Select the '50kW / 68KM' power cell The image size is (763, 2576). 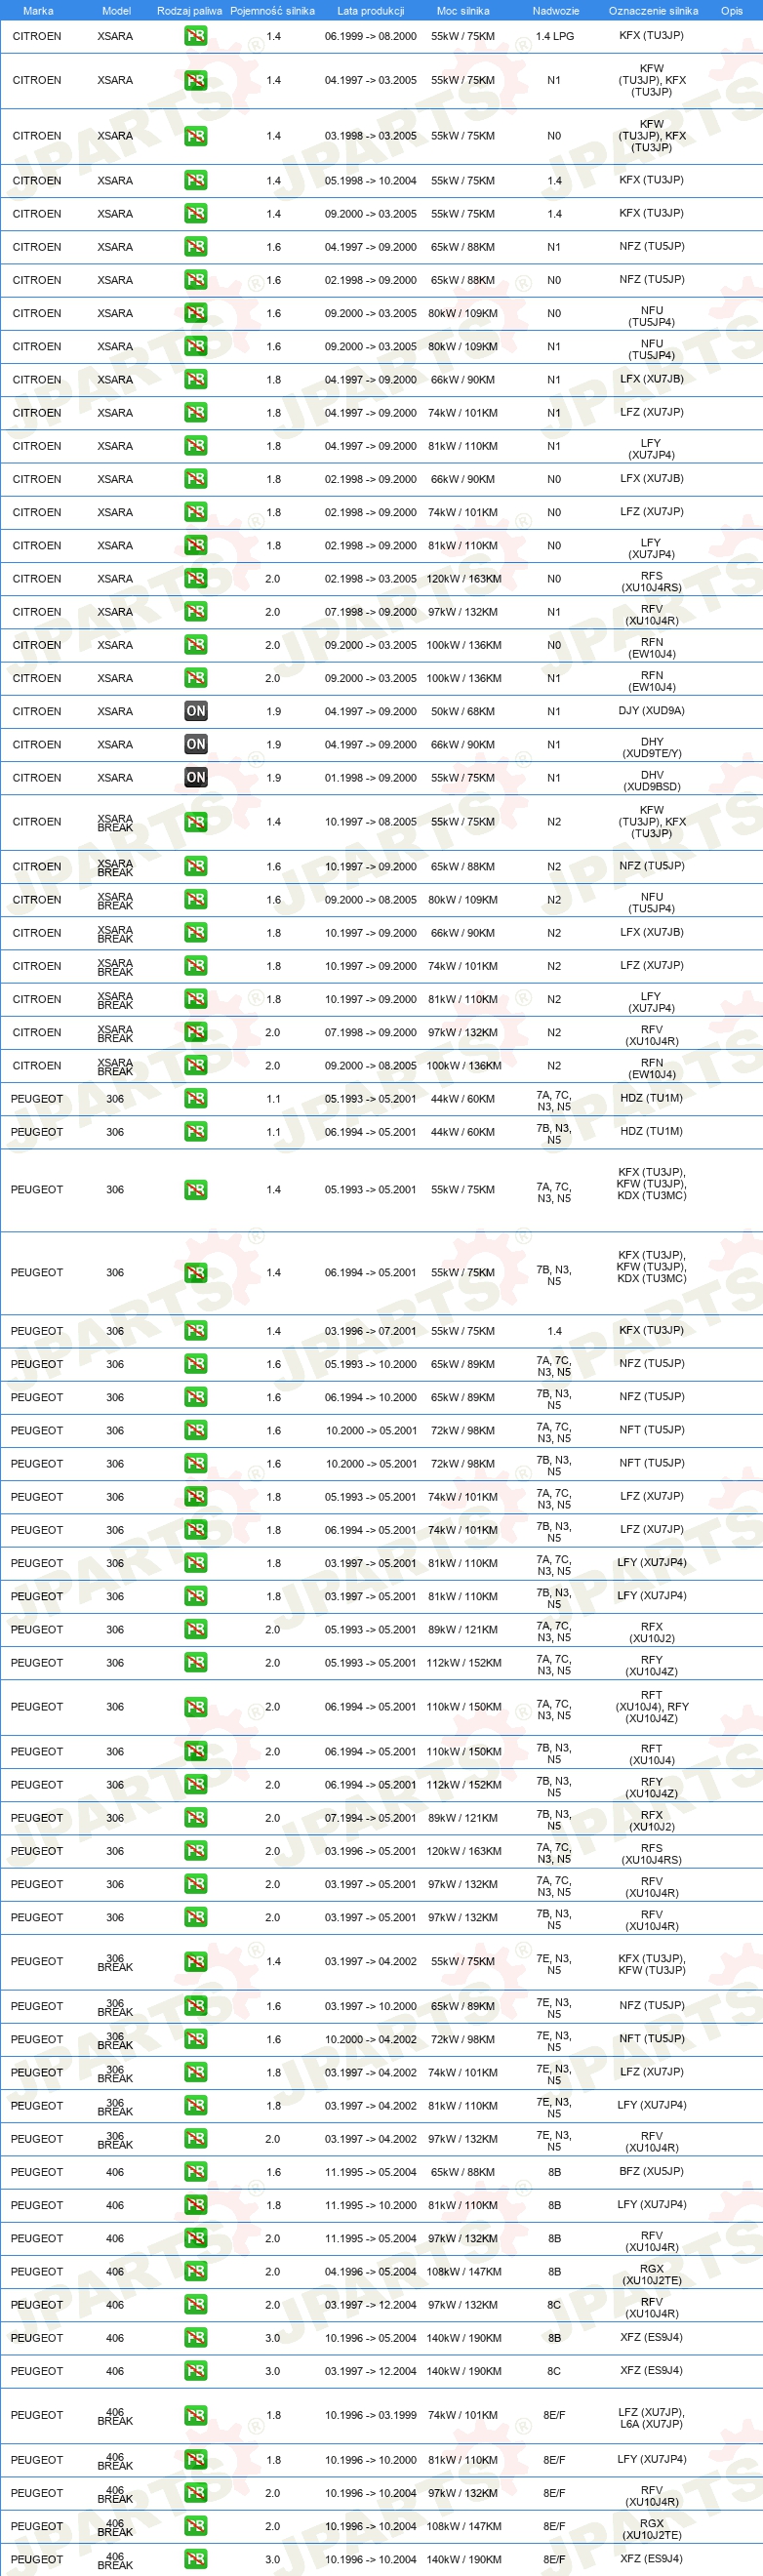coord(463,711)
